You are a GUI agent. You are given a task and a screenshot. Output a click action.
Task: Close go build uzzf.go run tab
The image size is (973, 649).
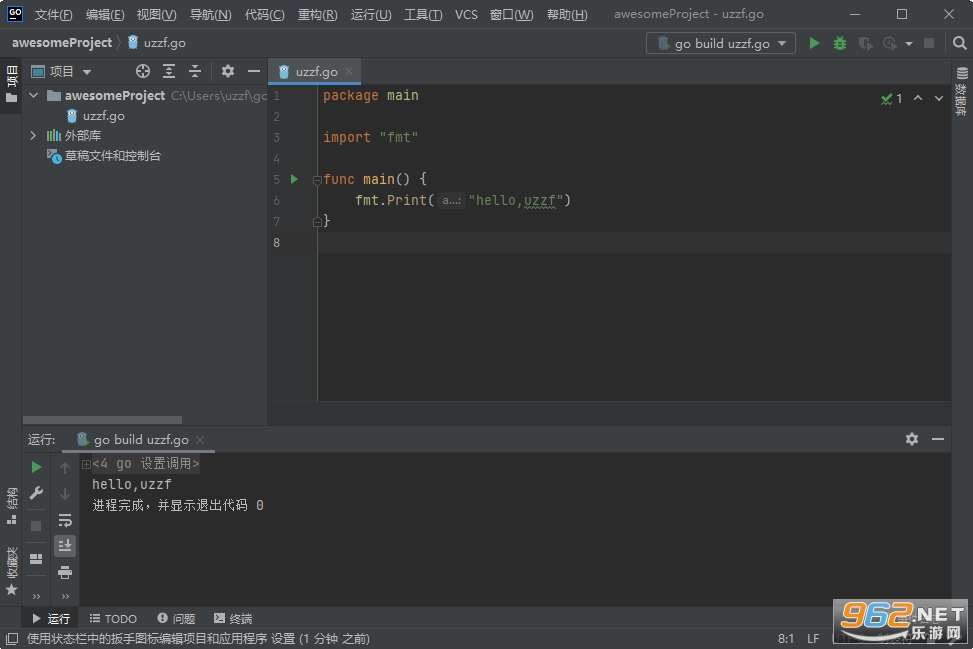click(200, 439)
